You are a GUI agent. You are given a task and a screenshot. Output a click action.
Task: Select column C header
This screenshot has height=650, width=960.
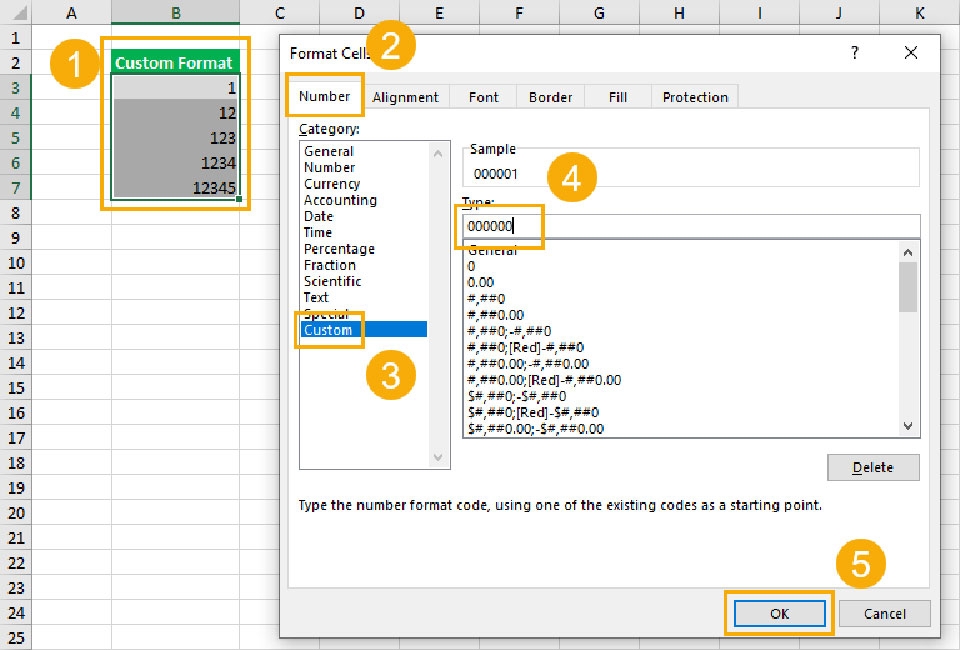coord(280,12)
